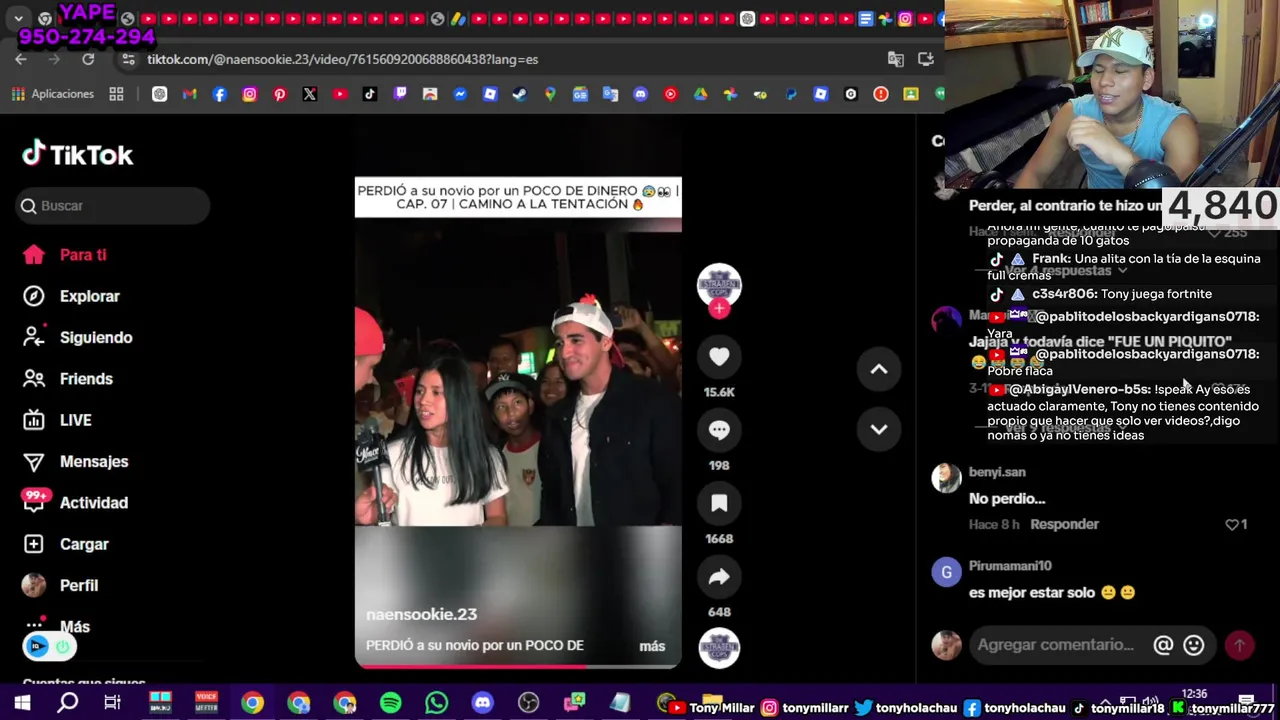Expand the Más options in sidebar

click(74, 627)
